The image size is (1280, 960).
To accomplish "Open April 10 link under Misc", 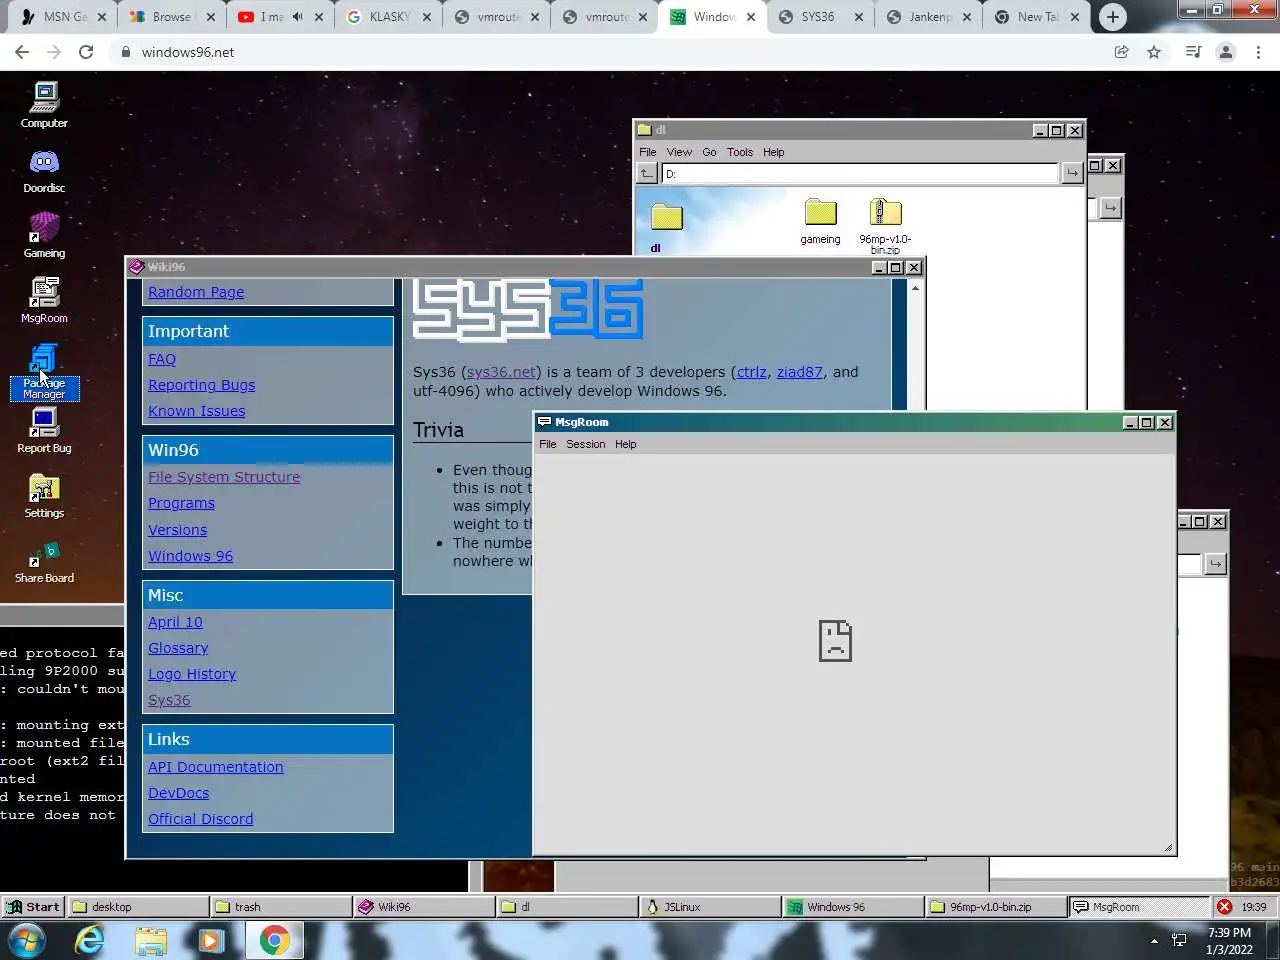I will click(x=175, y=622).
